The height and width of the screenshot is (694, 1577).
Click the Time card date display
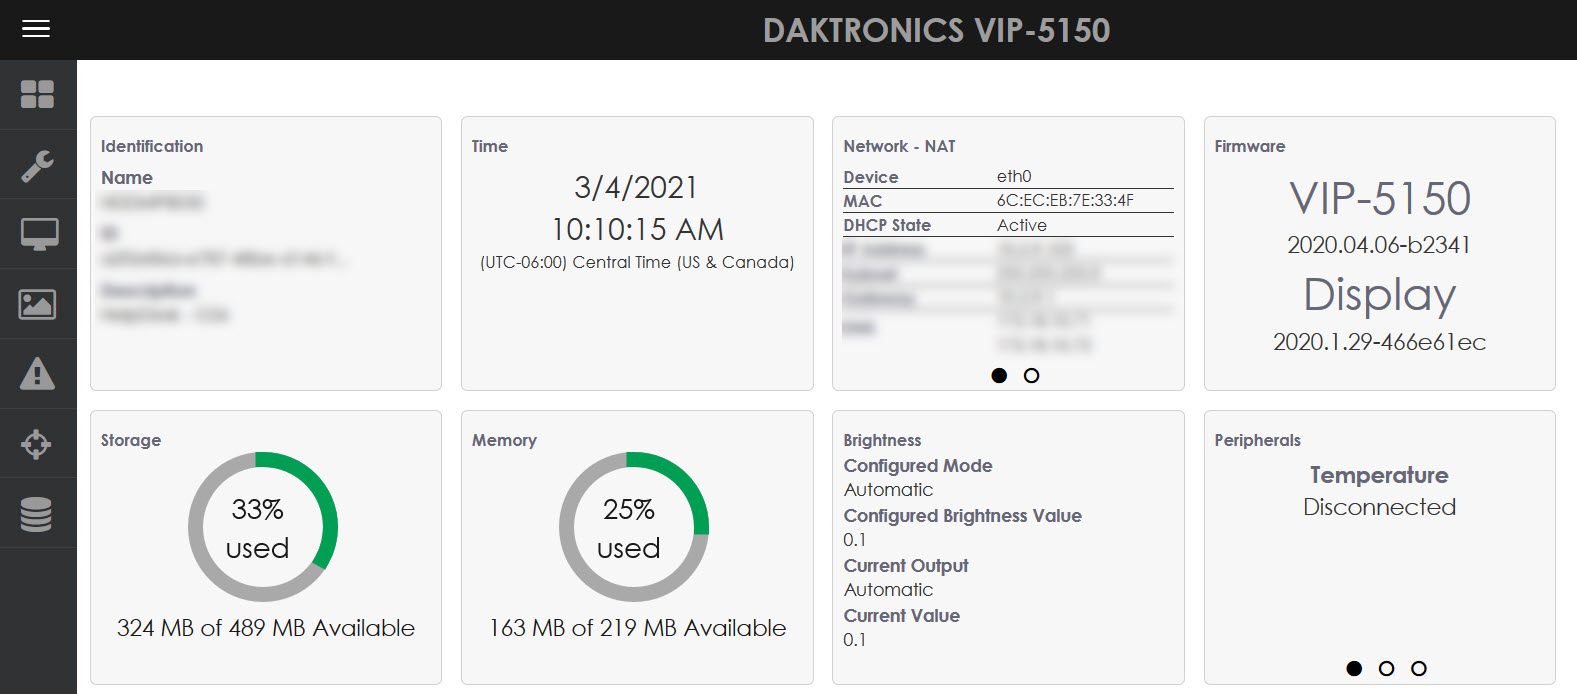636,187
